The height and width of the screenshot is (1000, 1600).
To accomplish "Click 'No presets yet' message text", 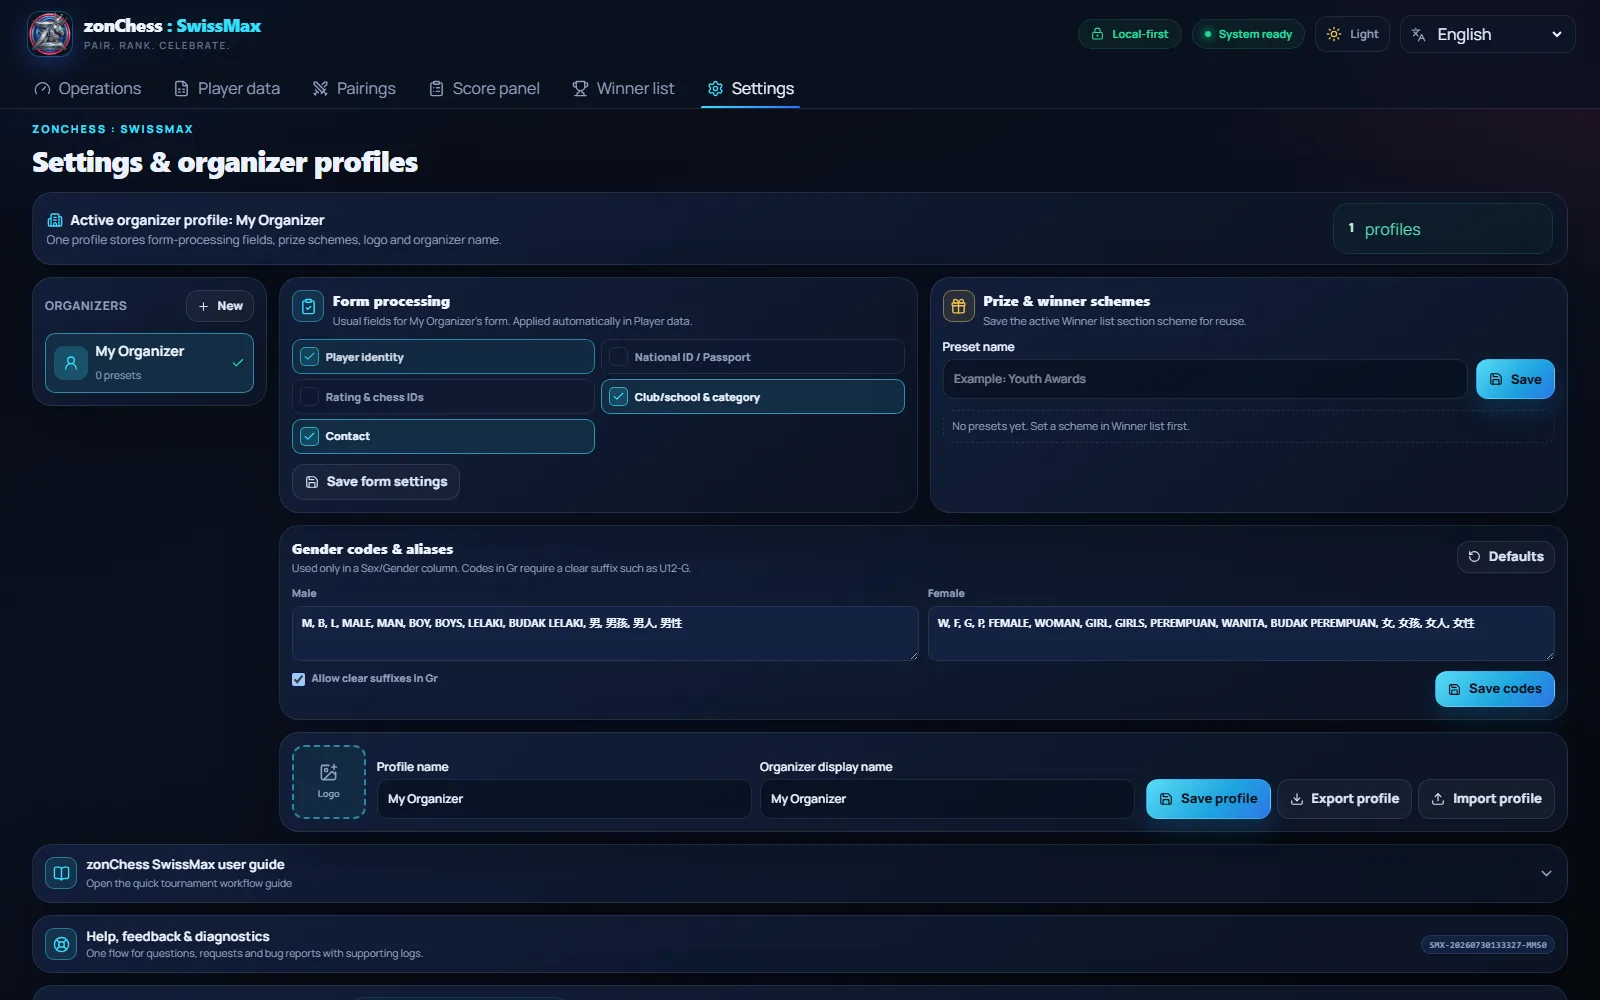I will (x=1070, y=426).
